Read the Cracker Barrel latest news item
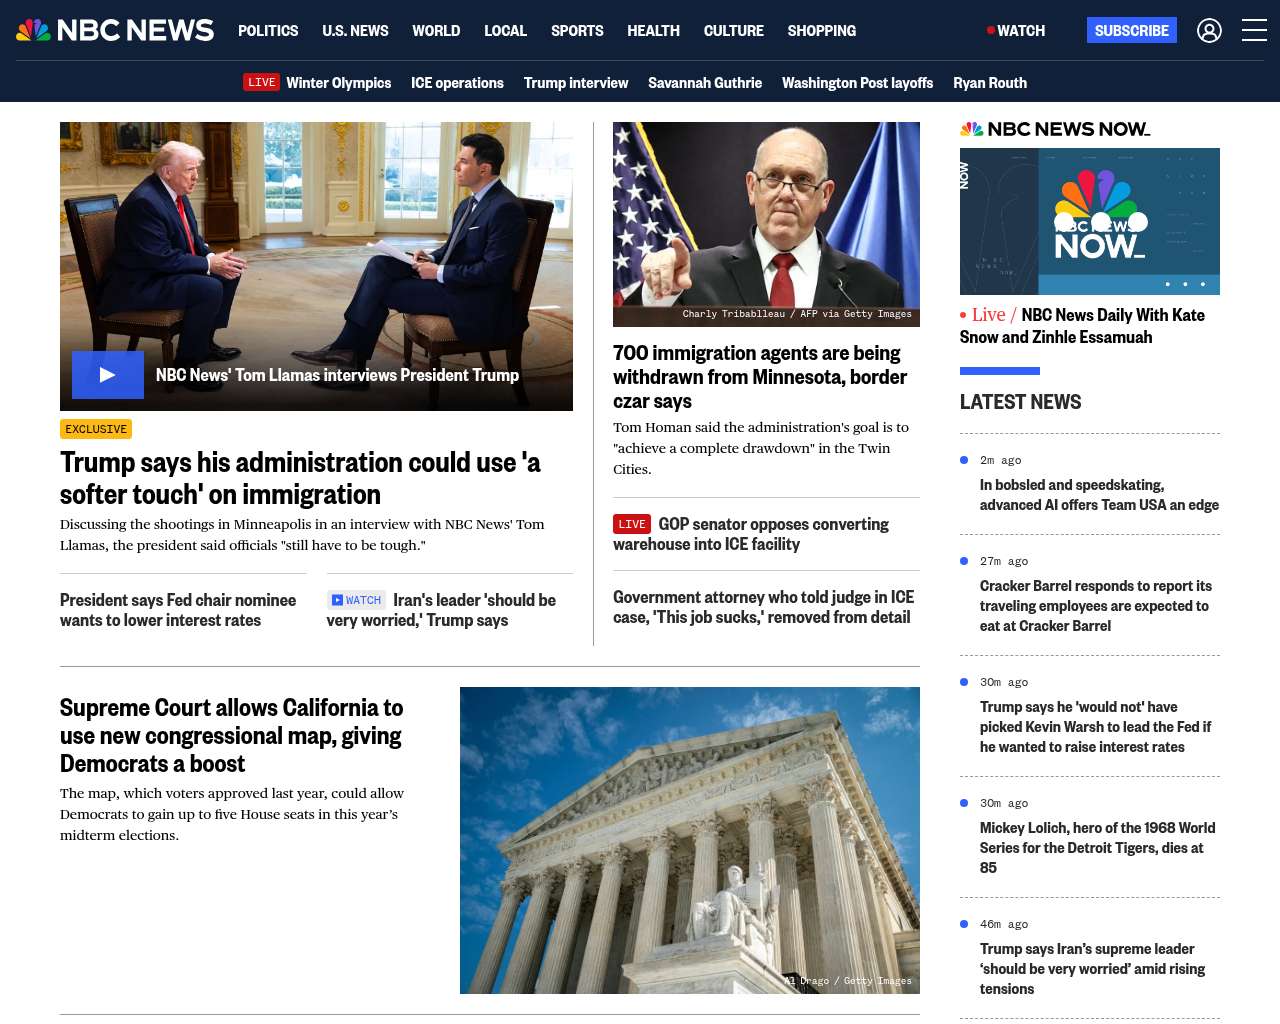 [x=1096, y=606]
